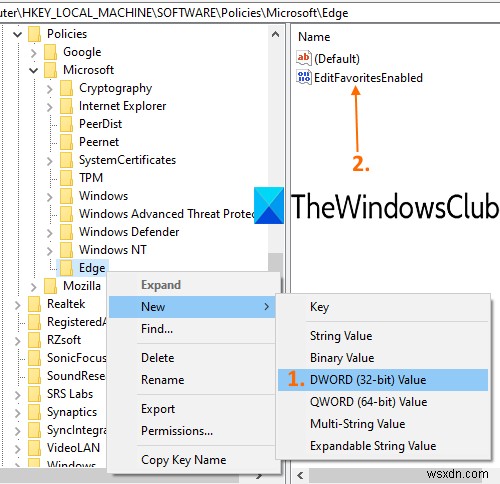Click the Windows Defender folder icon
500x484 pixels.
point(66,232)
